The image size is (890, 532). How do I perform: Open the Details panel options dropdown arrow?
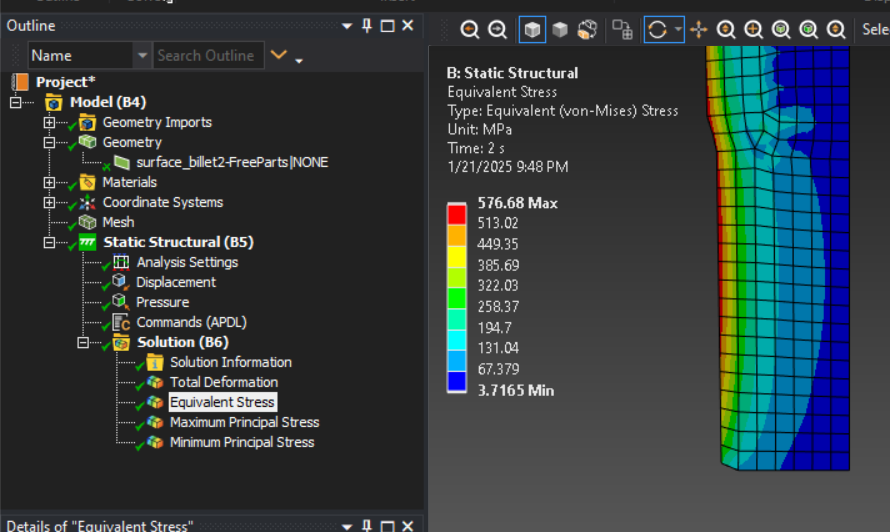[347, 526]
